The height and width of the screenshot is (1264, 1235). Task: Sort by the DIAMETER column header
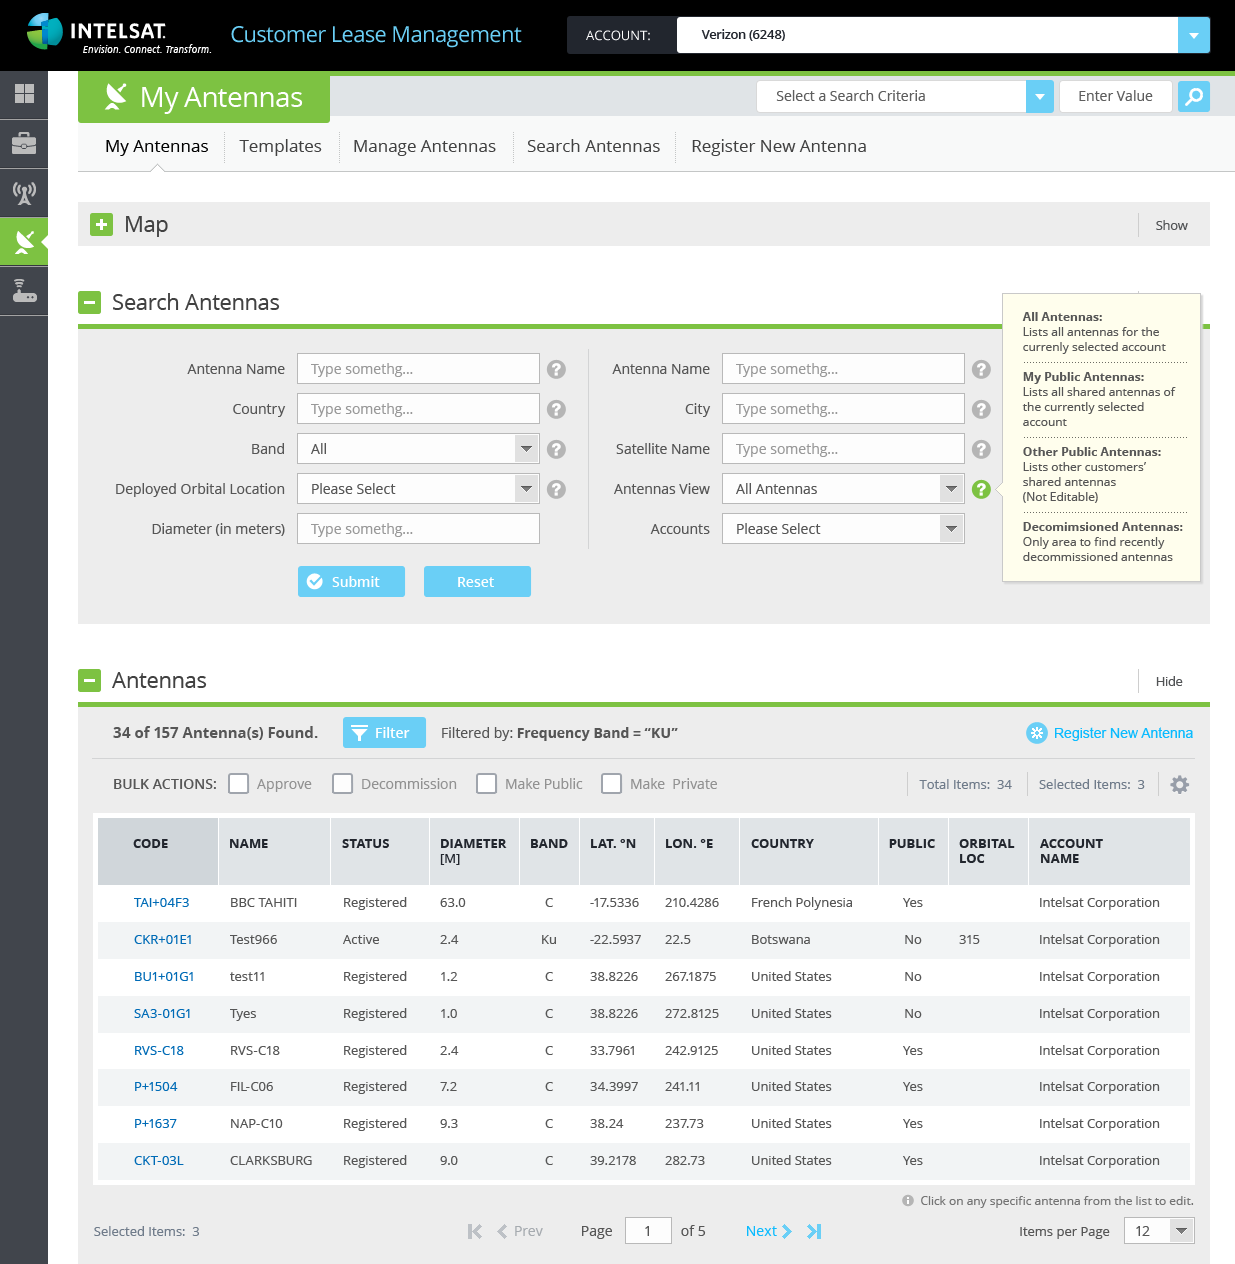pos(473,851)
